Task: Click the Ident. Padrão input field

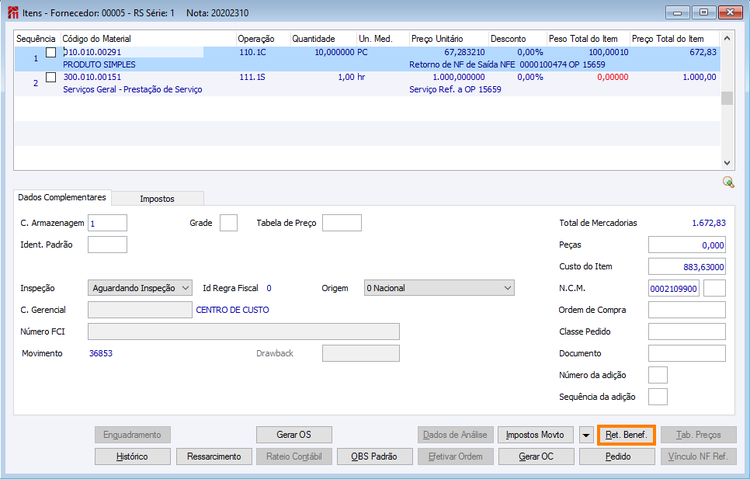Action: click(x=108, y=245)
